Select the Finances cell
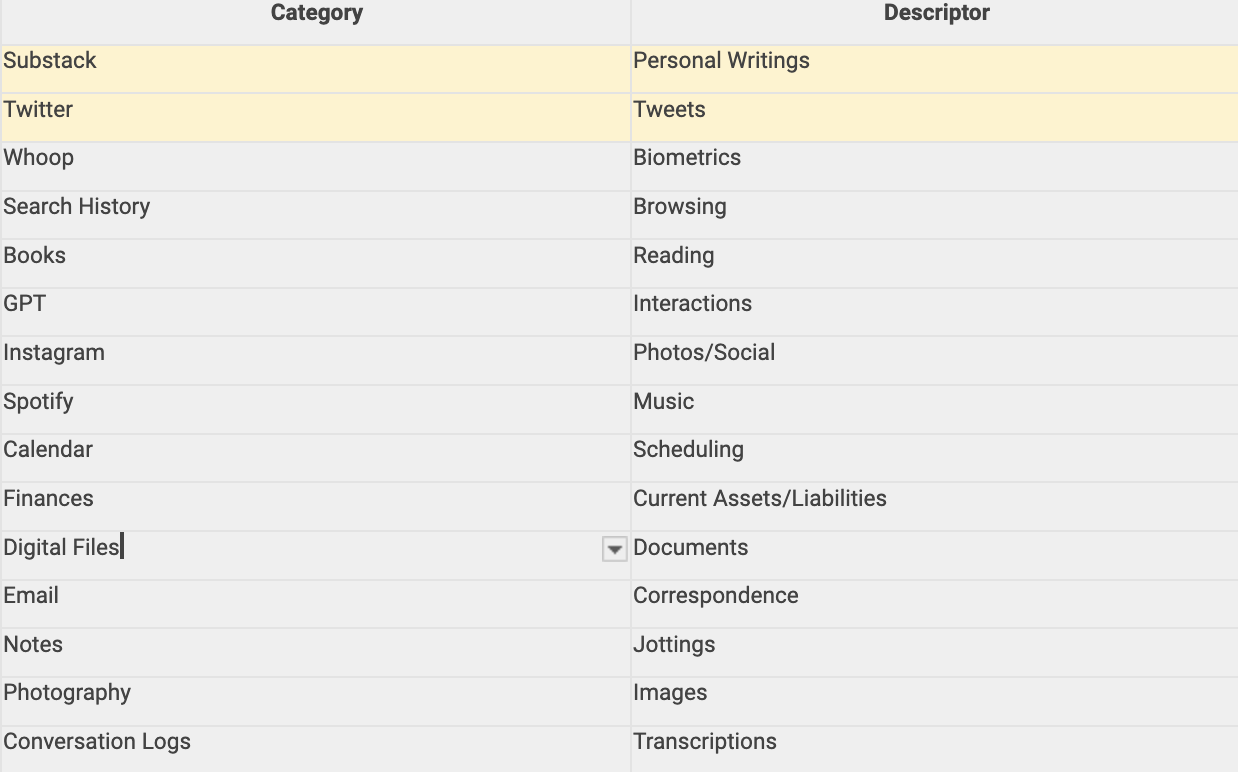This screenshot has height=772, width=1238. click(x=48, y=499)
